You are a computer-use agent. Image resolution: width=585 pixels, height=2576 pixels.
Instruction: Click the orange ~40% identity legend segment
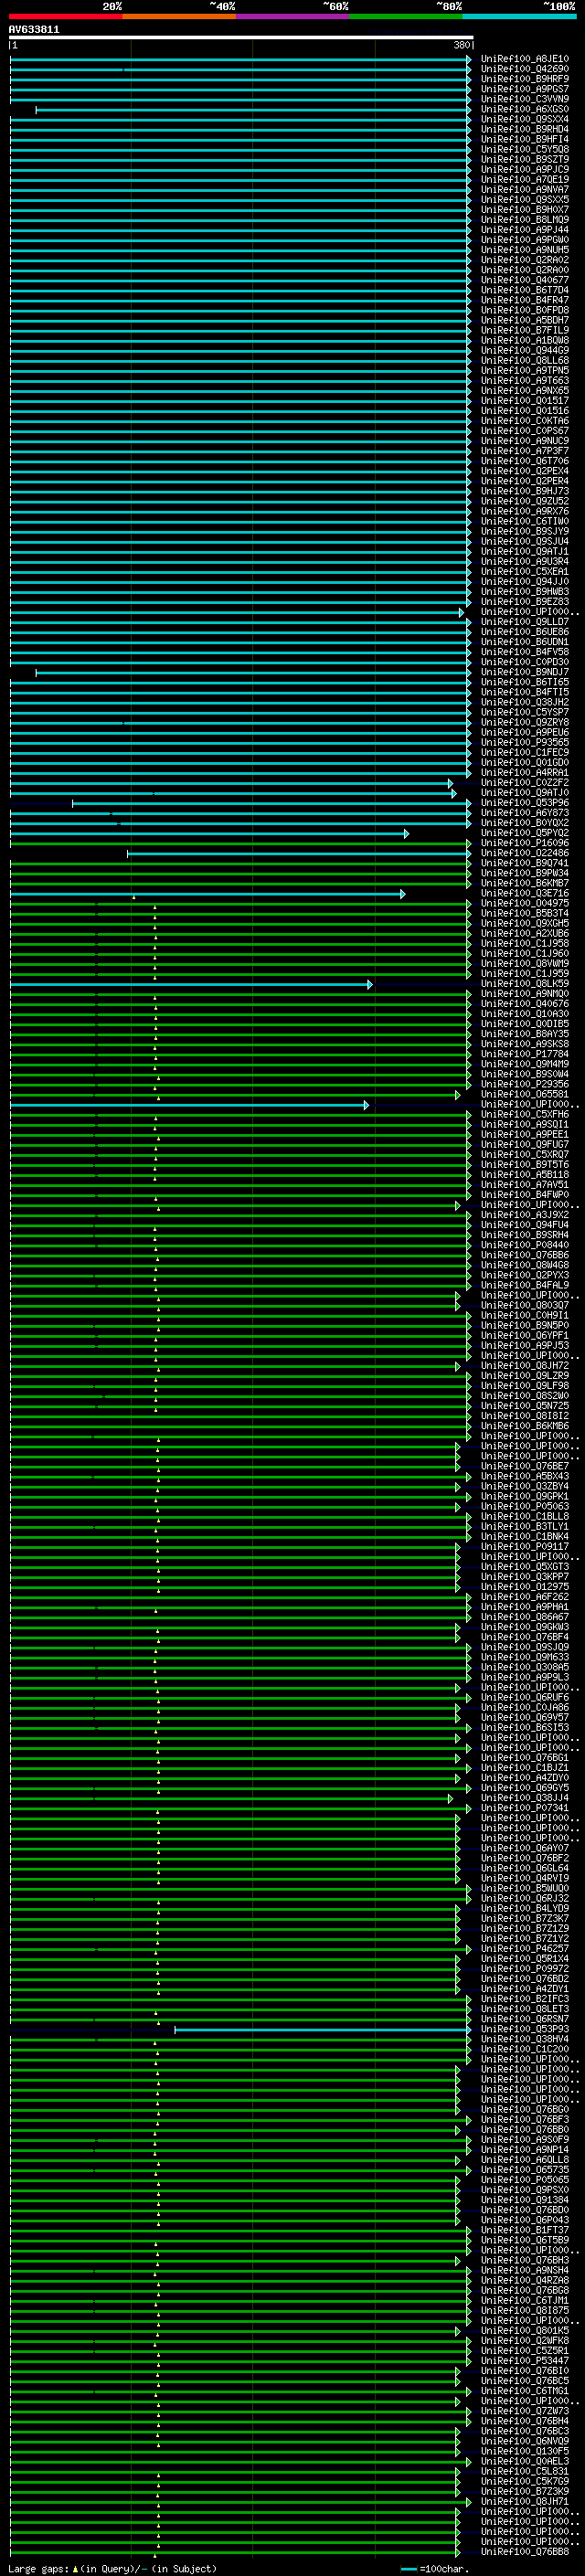(179, 16)
